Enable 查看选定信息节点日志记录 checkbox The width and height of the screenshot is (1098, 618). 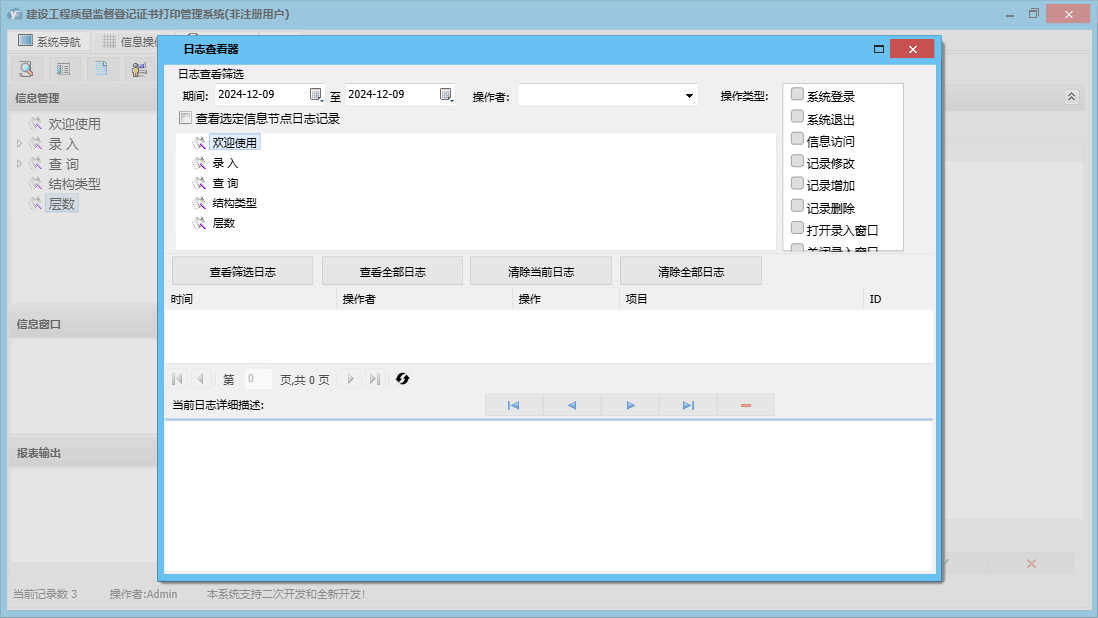pos(186,118)
